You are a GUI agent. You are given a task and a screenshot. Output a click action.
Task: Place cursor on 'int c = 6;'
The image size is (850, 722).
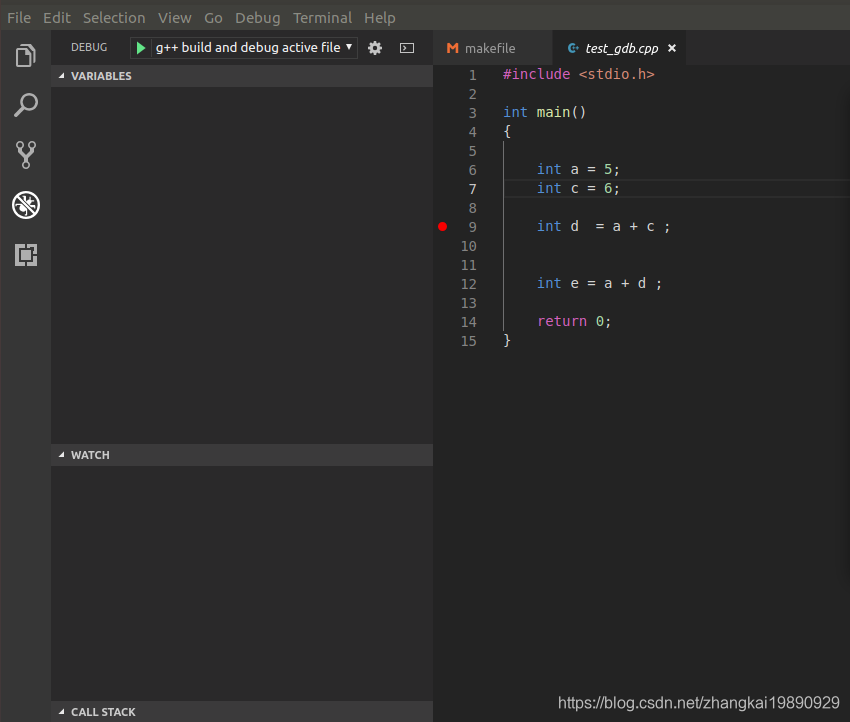tap(578, 188)
